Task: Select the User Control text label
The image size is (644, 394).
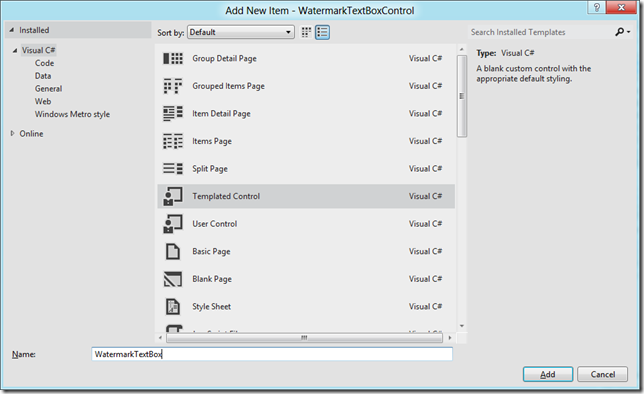Action: [214, 223]
